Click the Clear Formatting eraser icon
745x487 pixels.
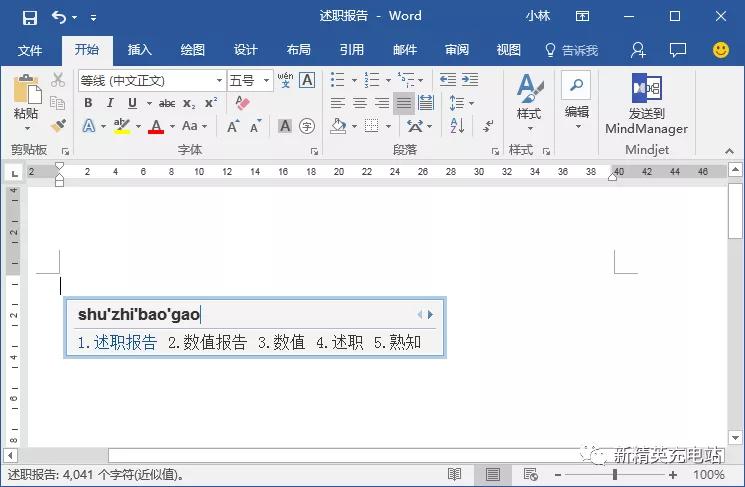tap(242, 102)
